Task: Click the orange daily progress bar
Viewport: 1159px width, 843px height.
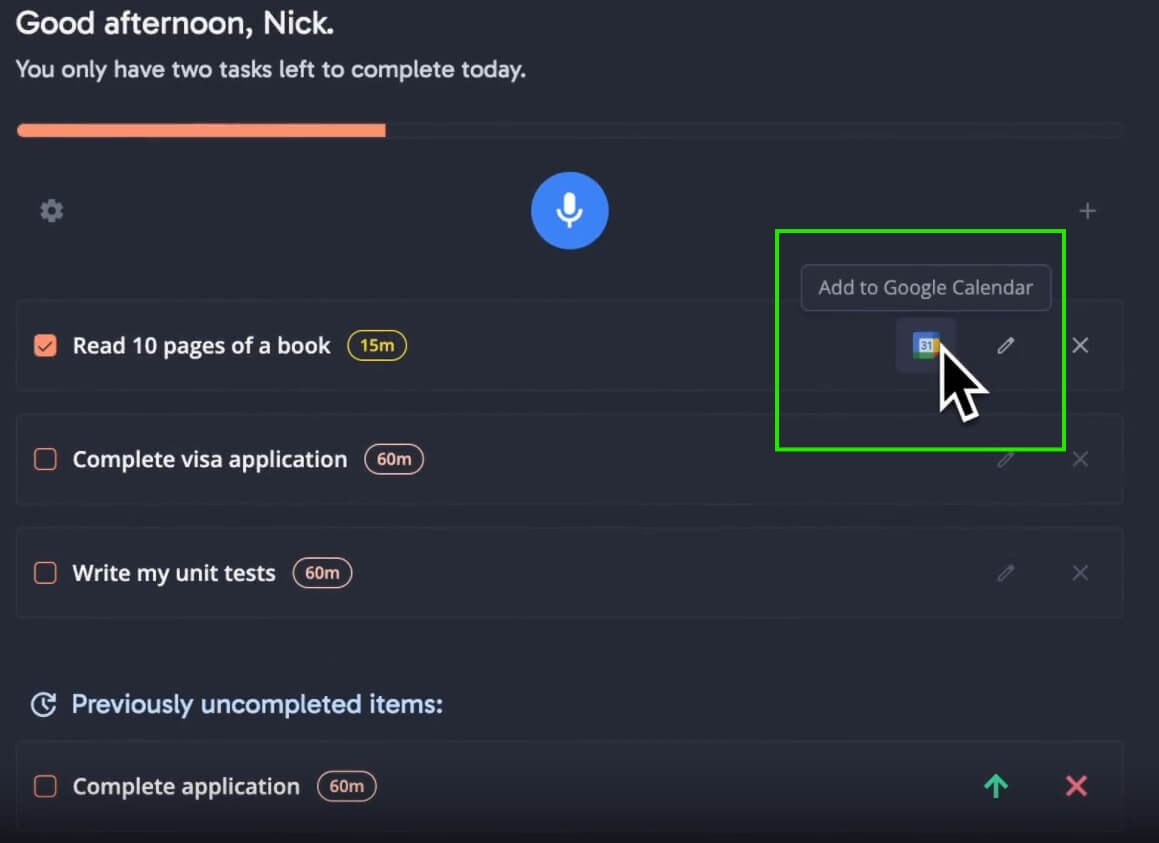Action: (201, 131)
